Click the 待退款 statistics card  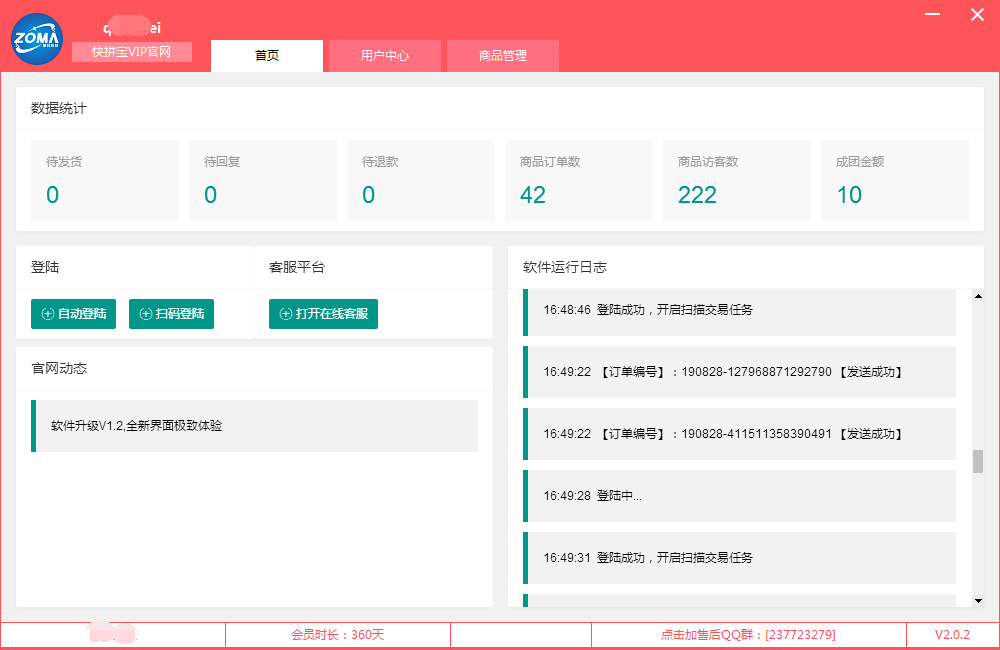(420, 180)
